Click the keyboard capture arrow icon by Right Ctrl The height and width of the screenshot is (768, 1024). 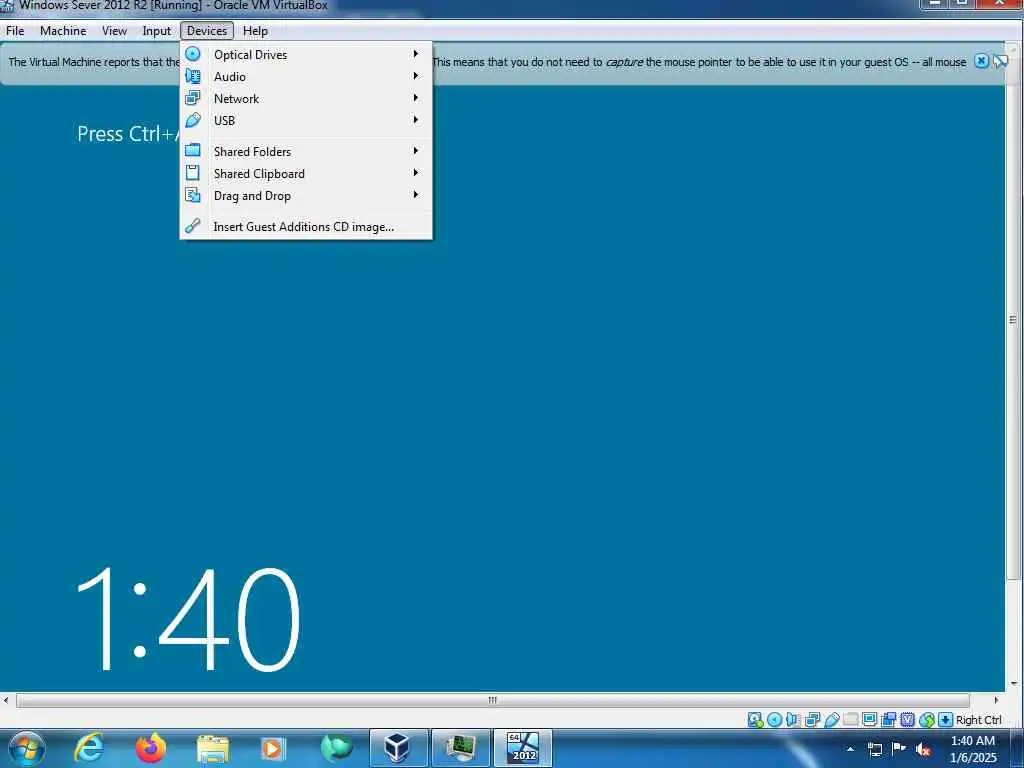pos(945,720)
